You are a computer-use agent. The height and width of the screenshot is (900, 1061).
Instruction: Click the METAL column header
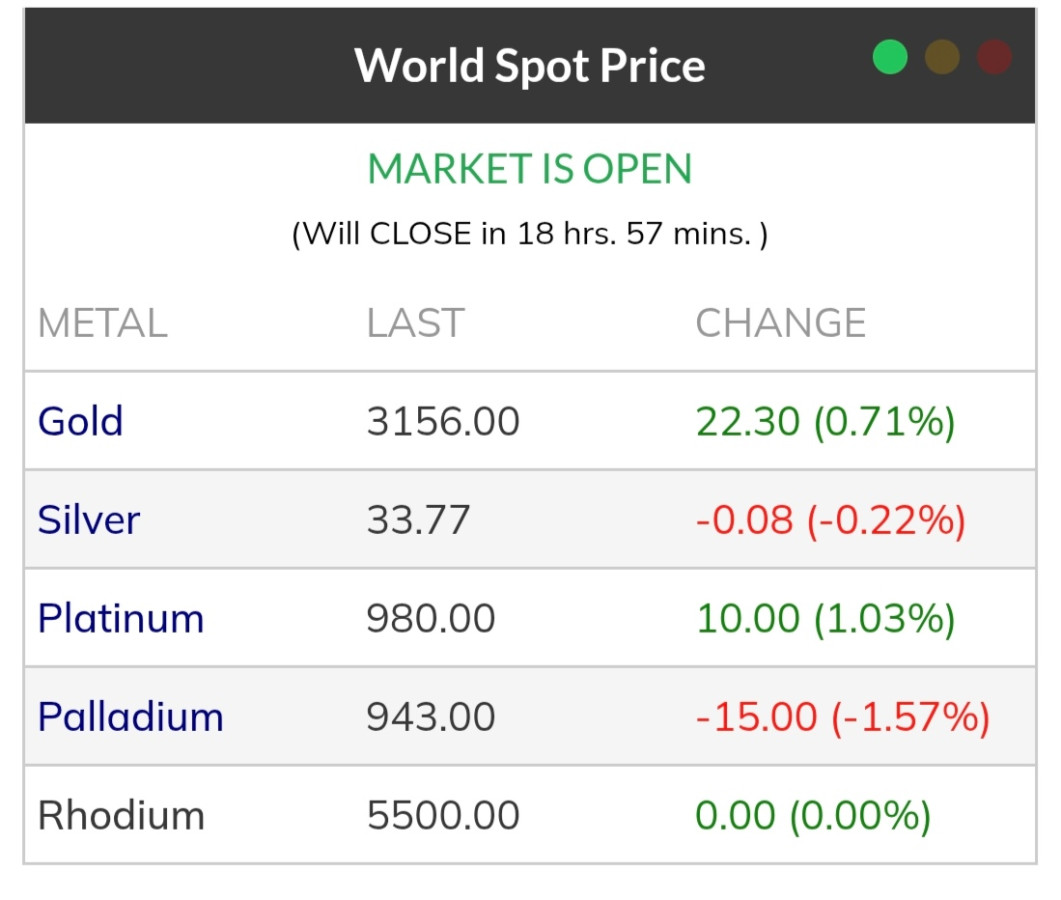point(102,323)
